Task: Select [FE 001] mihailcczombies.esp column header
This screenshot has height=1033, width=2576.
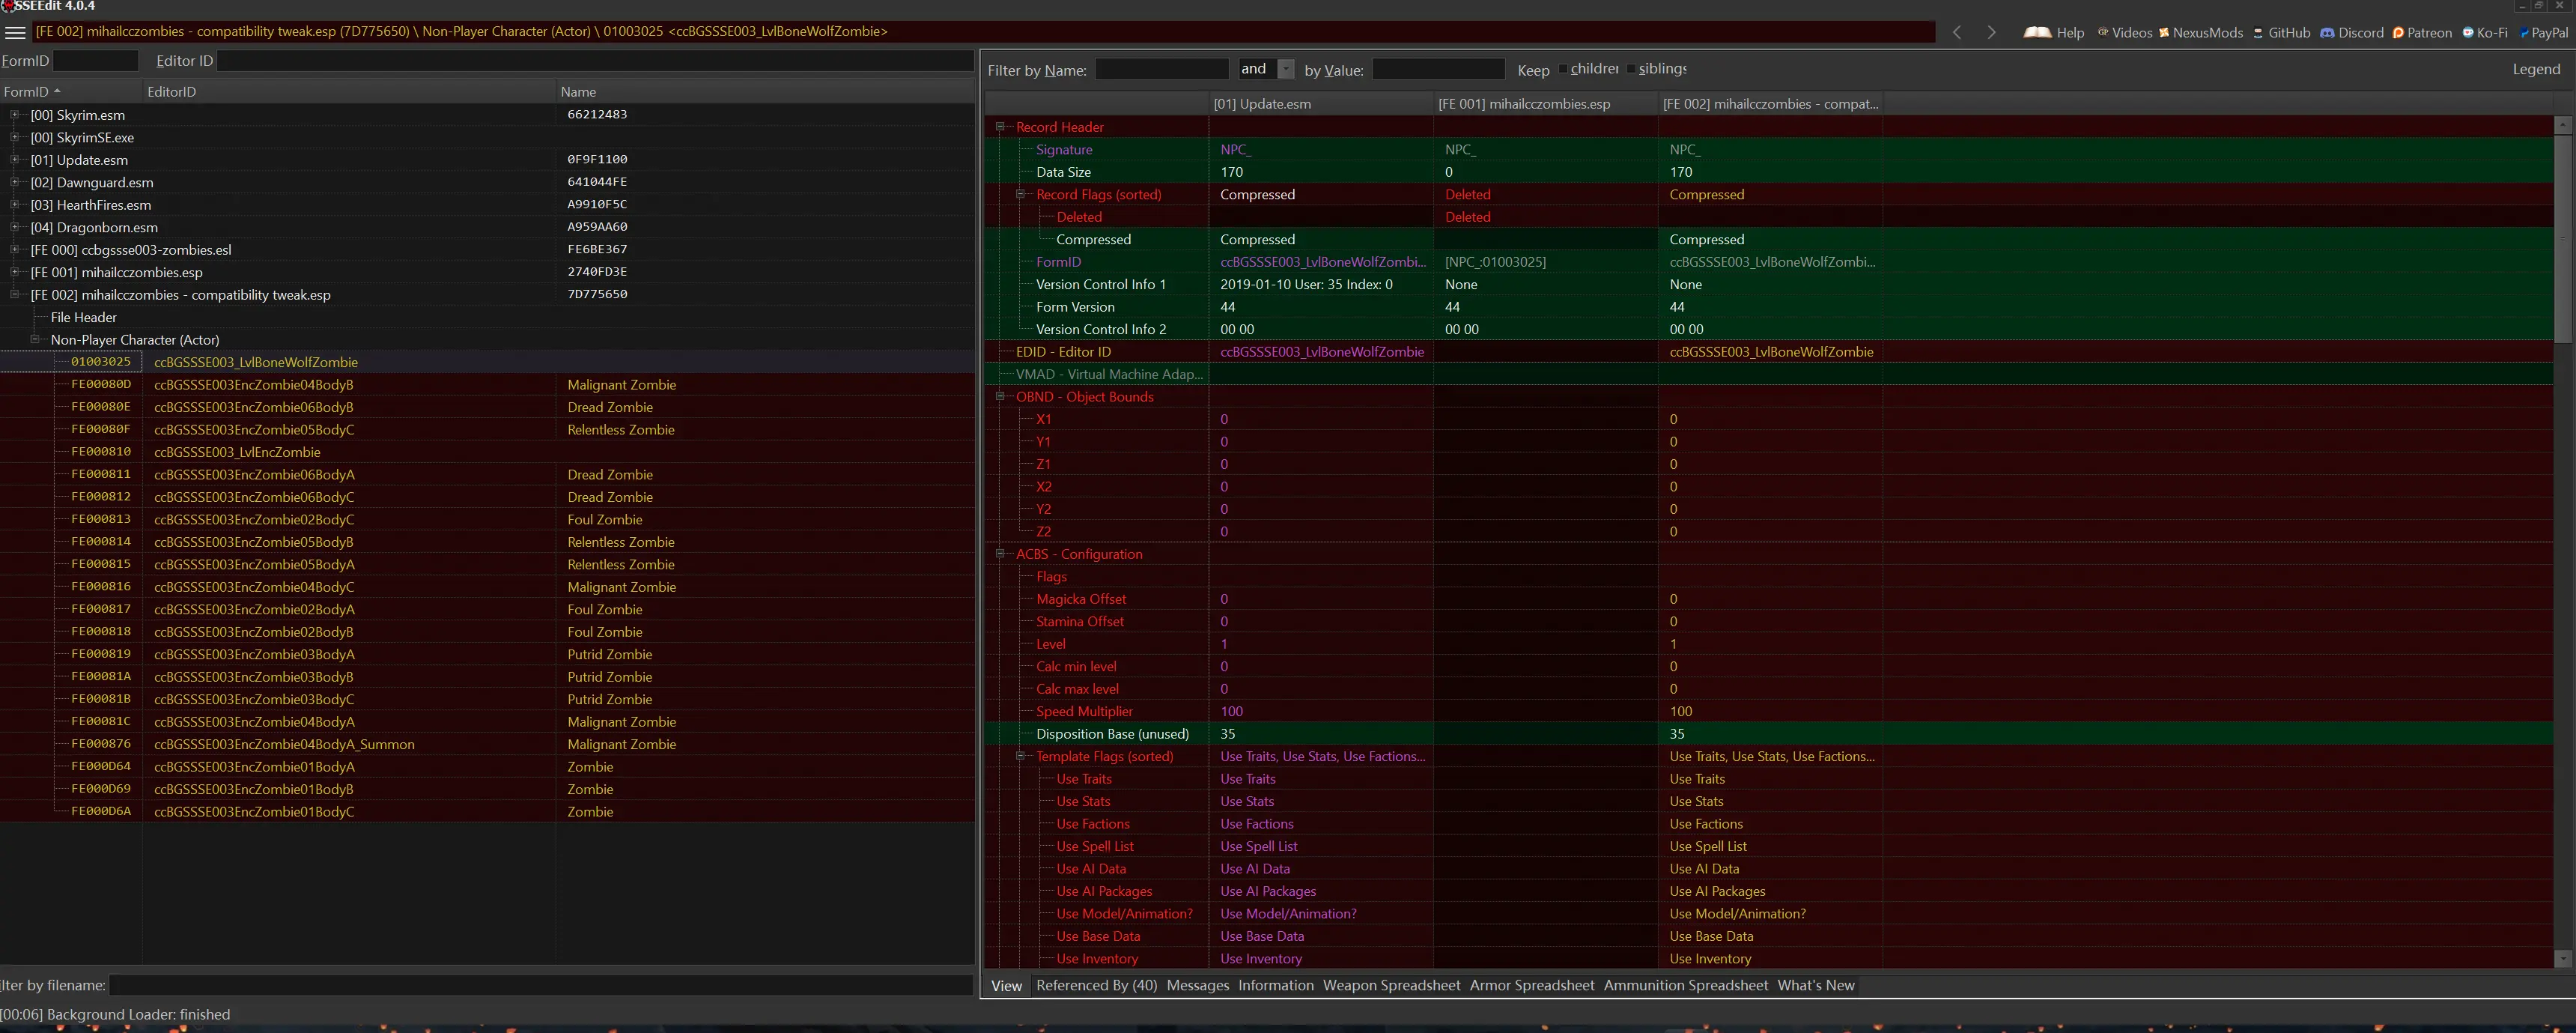Action: 1546,104
